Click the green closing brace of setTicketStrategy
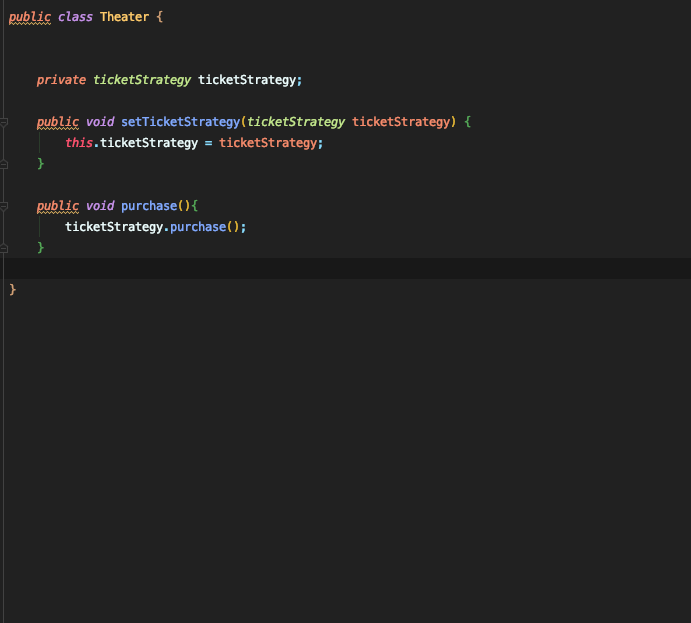691x623 pixels. point(41,164)
